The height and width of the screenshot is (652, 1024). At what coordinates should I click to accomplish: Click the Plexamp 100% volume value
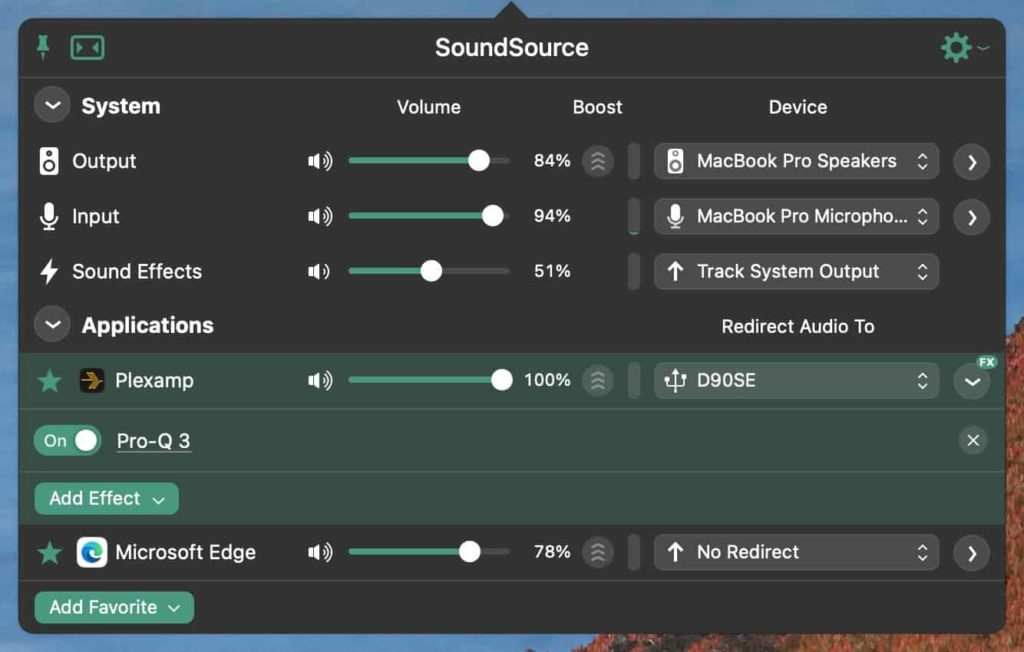pos(547,380)
